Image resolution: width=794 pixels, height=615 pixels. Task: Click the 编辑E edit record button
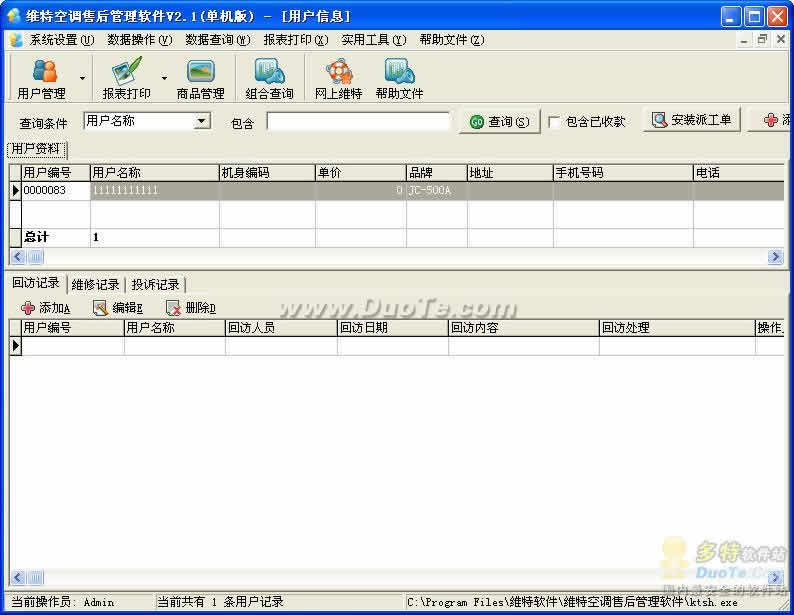click(x=118, y=308)
